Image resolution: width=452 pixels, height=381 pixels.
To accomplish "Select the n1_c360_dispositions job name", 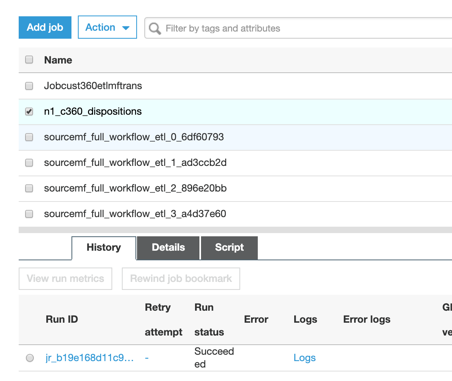I will pos(93,111).
